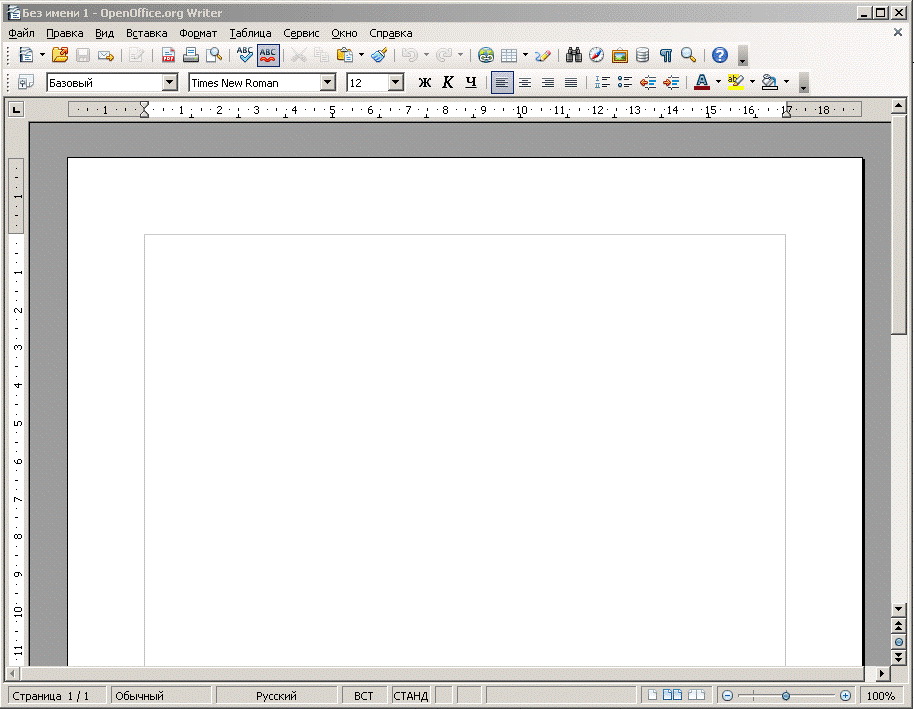Viewport: 914px width, 709px height.
Task: Open font color dropdown arrow
Action: [718, 82]
